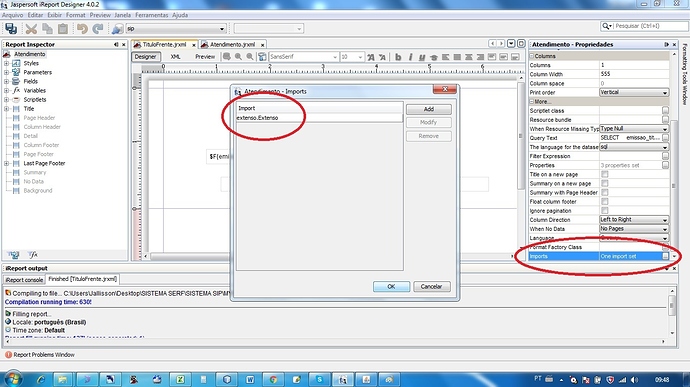Viewport: 690px width, 387px height.
Task: Select extenso.Extenso import entry
Action: pyautogui.click(x=319, y=118)
